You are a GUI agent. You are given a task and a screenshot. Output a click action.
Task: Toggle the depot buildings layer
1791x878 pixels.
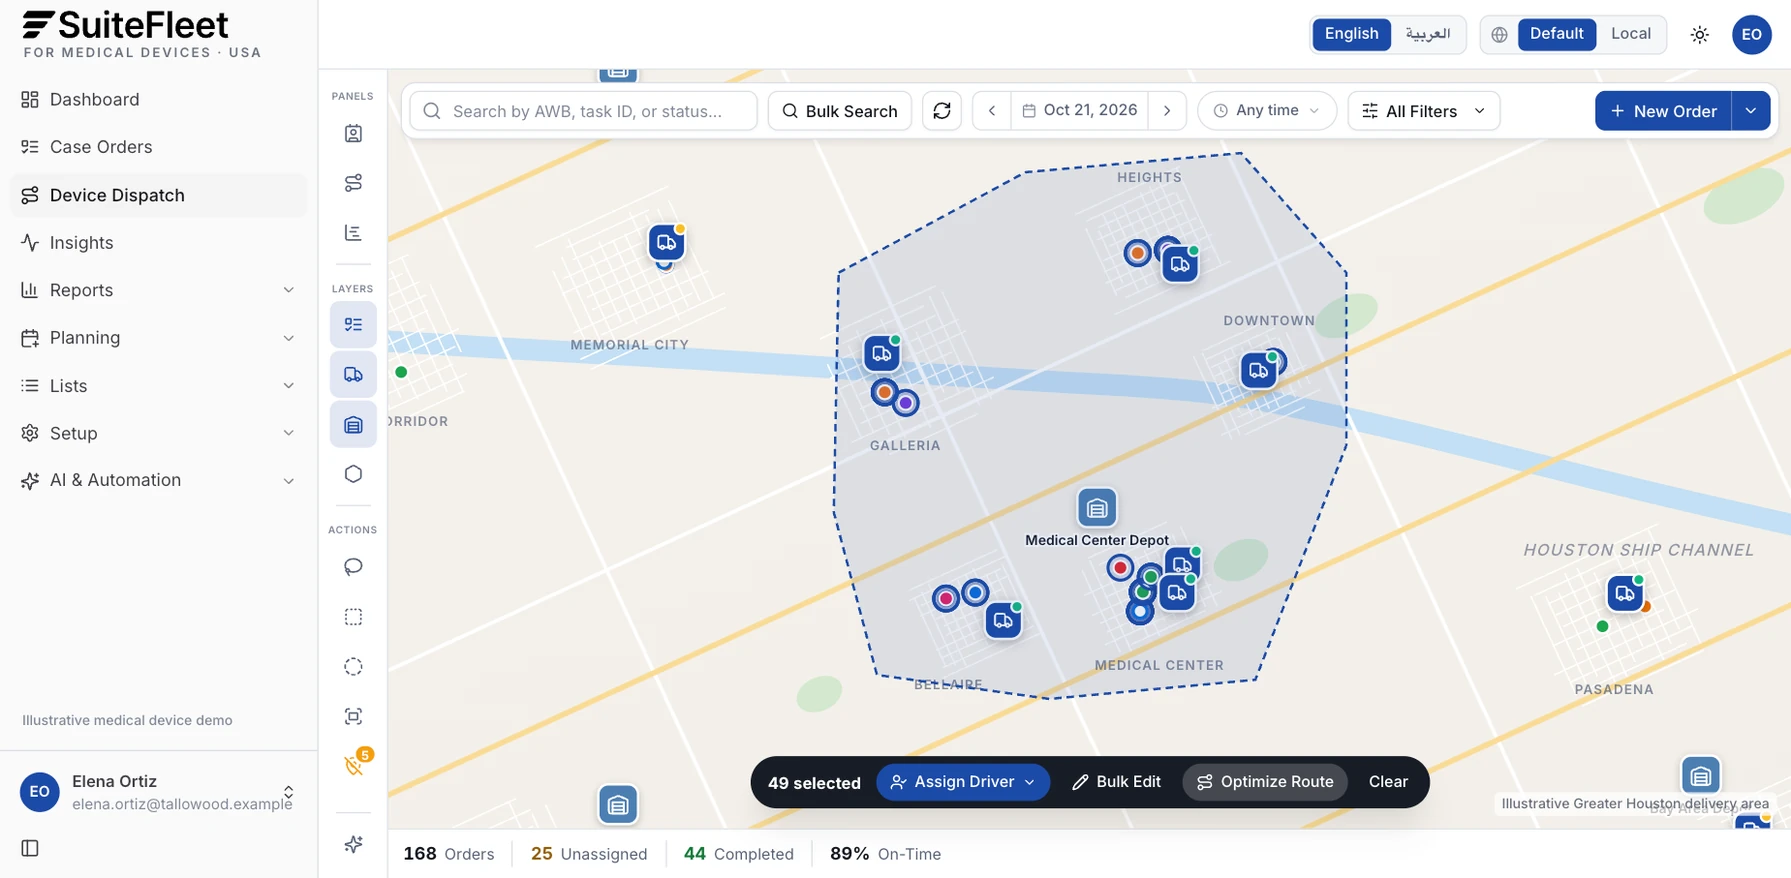point(353,425)
